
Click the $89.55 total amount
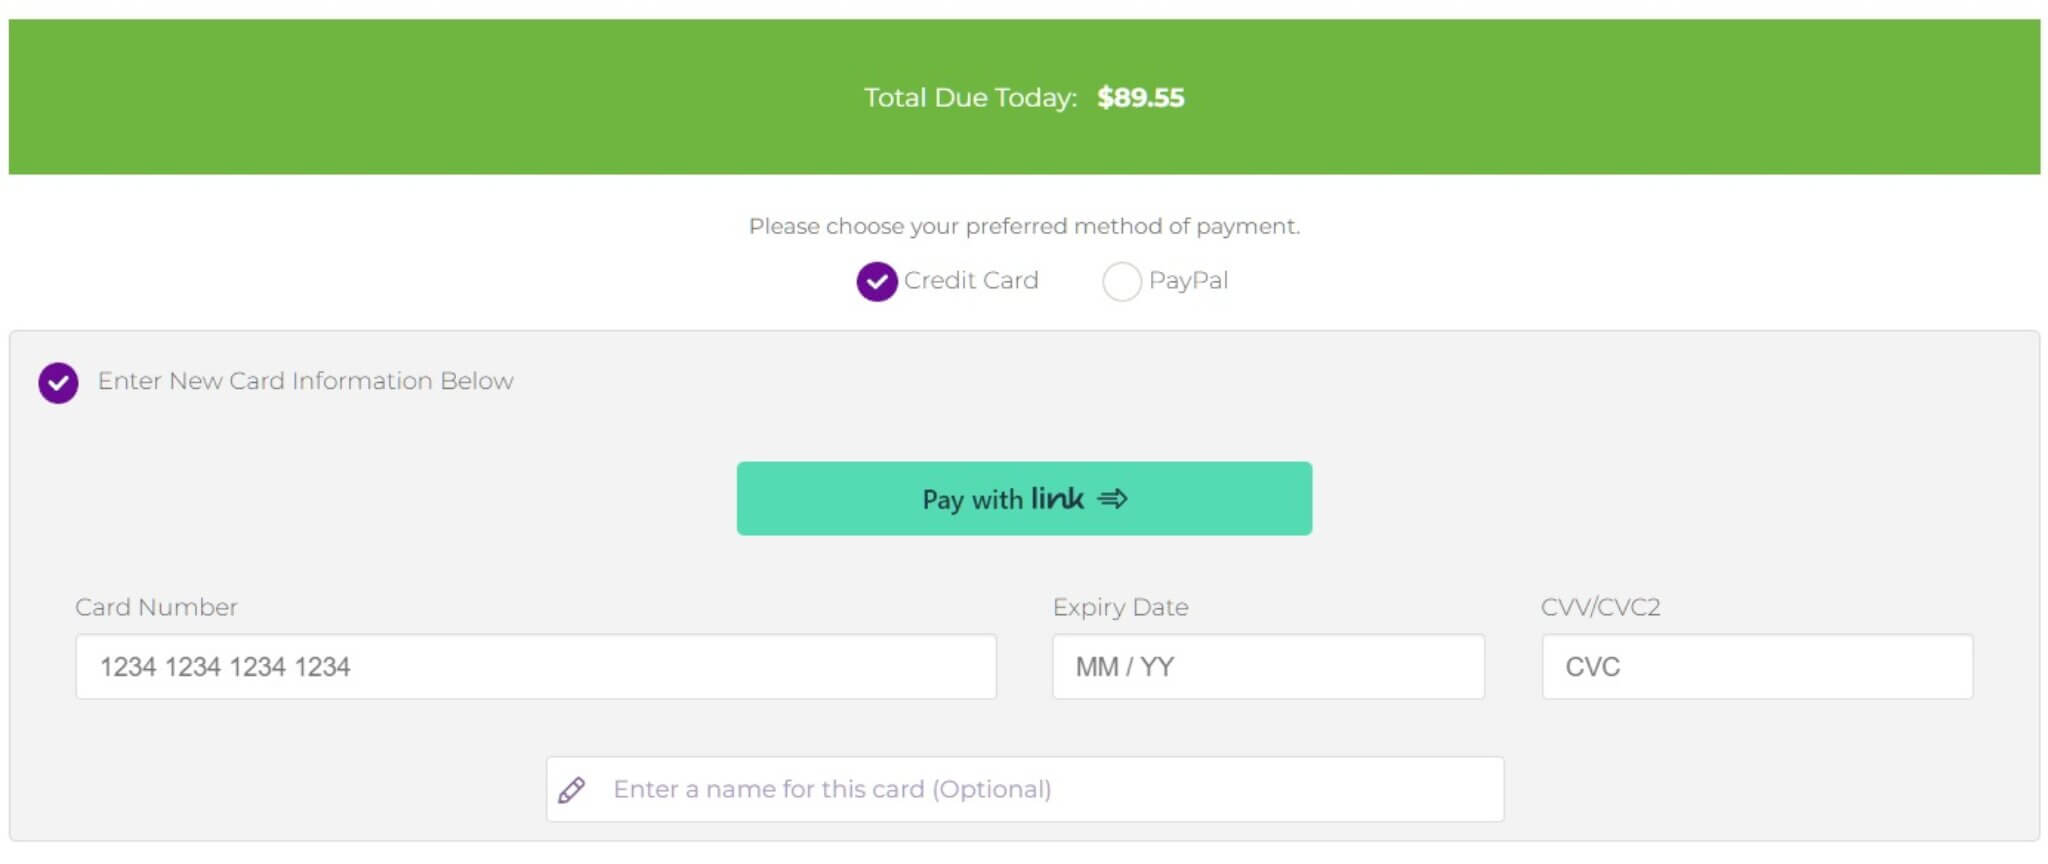(x=1140, y=97)
